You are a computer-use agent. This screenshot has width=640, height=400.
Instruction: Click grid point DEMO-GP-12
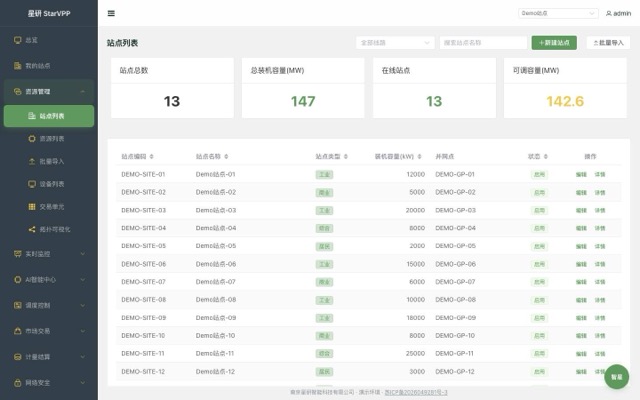coord(455,371)
